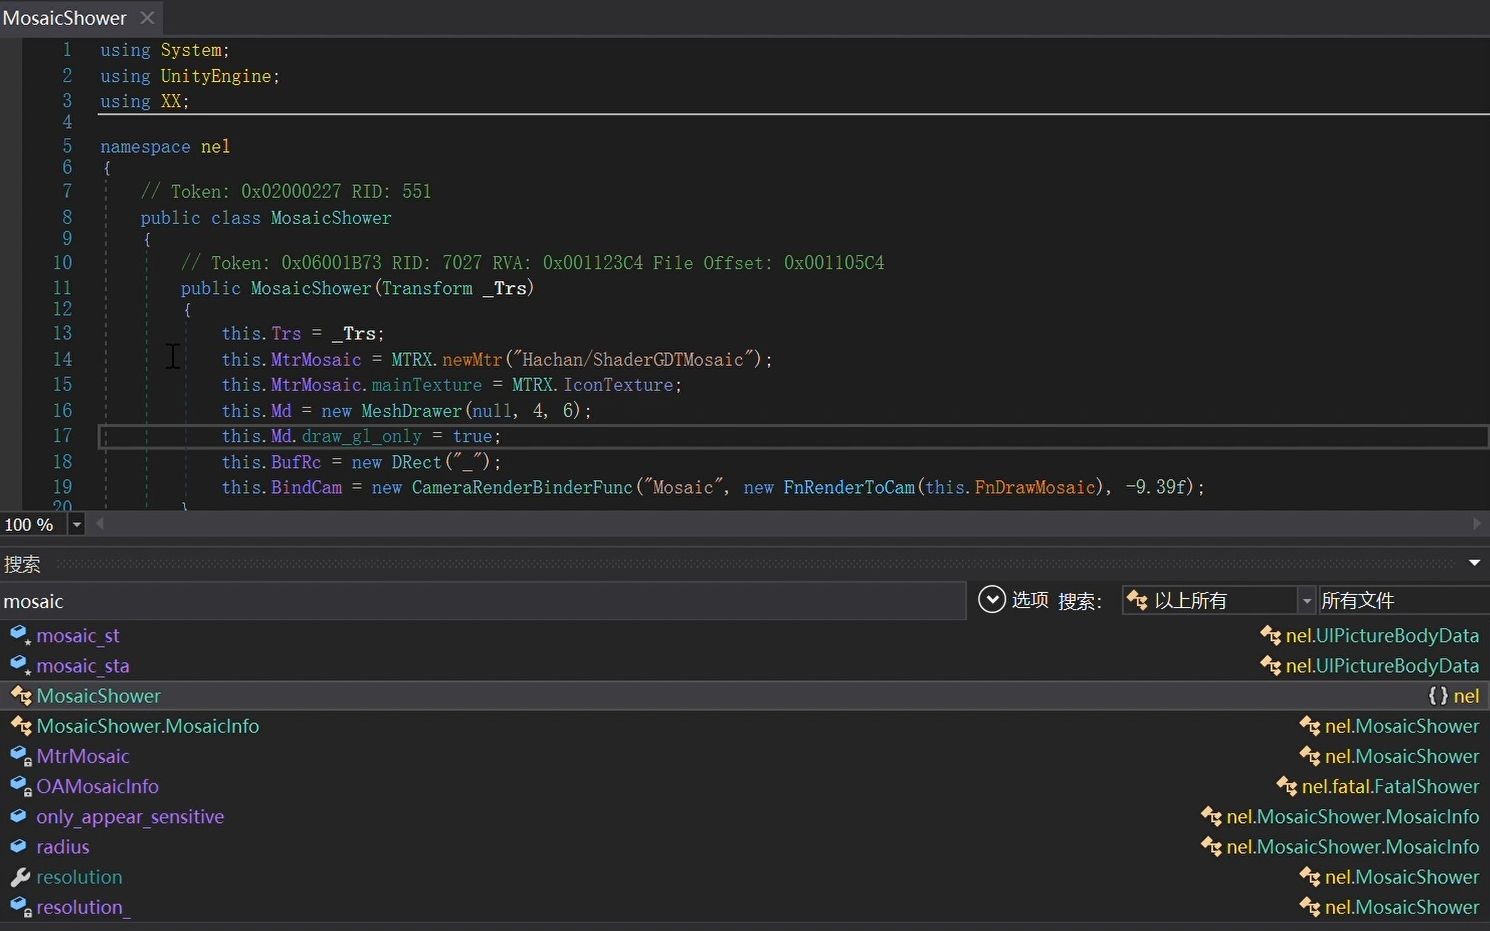
Task: Click the mosaic search input field
Action: pyautogui.click(x=483, y=601)
